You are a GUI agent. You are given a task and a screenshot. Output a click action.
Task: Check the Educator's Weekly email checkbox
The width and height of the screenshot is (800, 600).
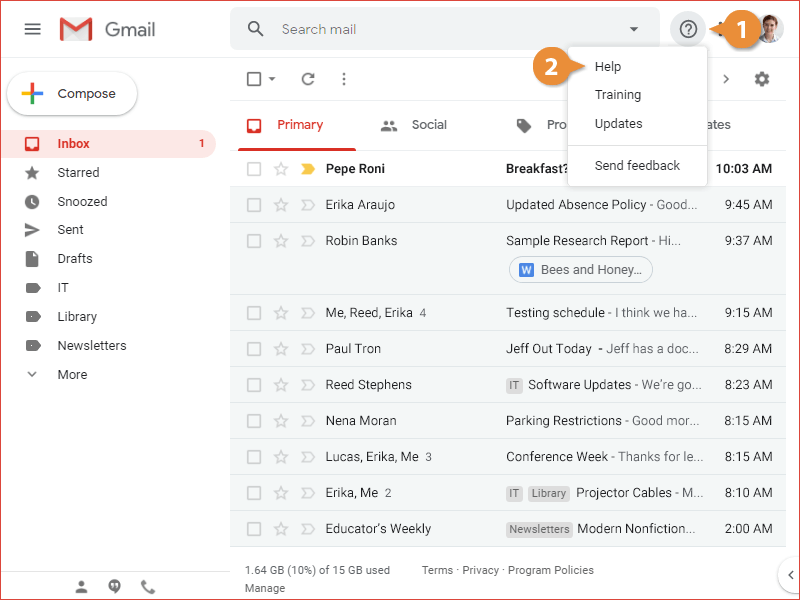click(x=254, y=529)
